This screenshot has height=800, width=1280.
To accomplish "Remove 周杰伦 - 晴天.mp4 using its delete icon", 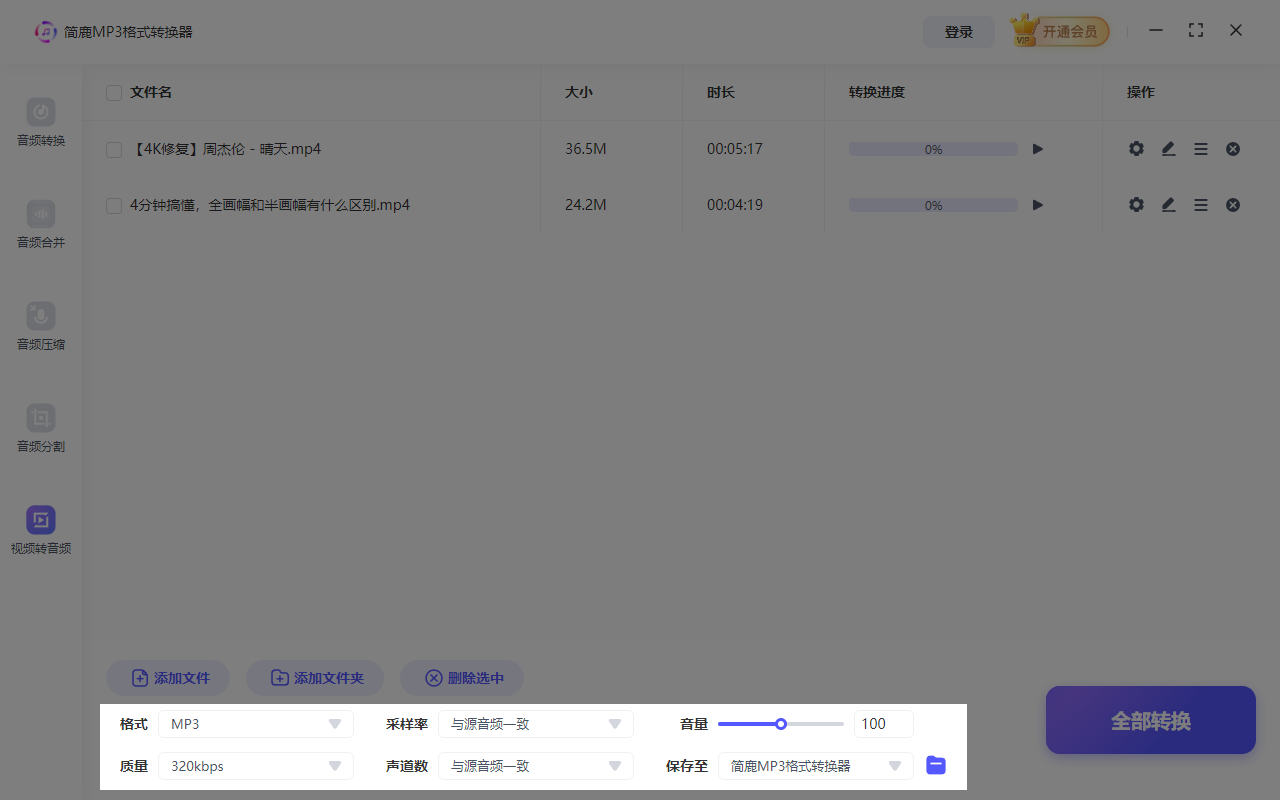I will (x=1233, y=148).
